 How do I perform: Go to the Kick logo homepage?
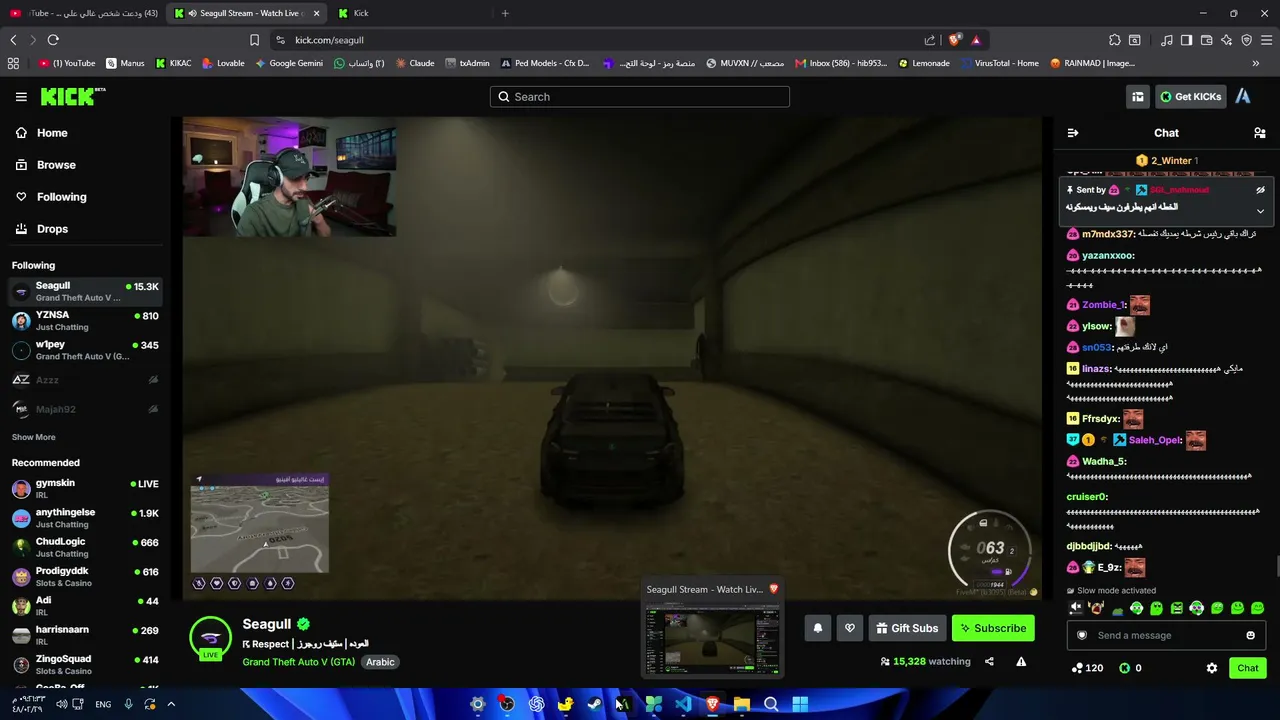73,96
